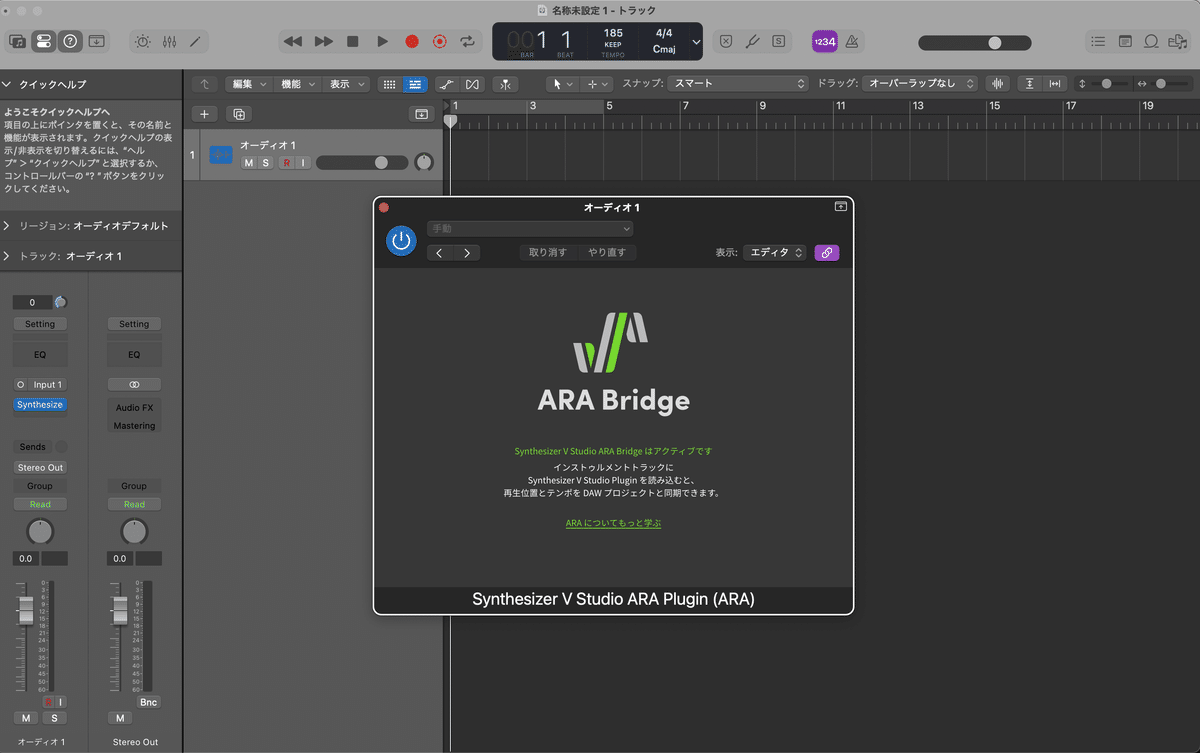Adjust the horizontal zoom slider
Viewport: 1200px width, 753px height.
(x=1170, y=84)
